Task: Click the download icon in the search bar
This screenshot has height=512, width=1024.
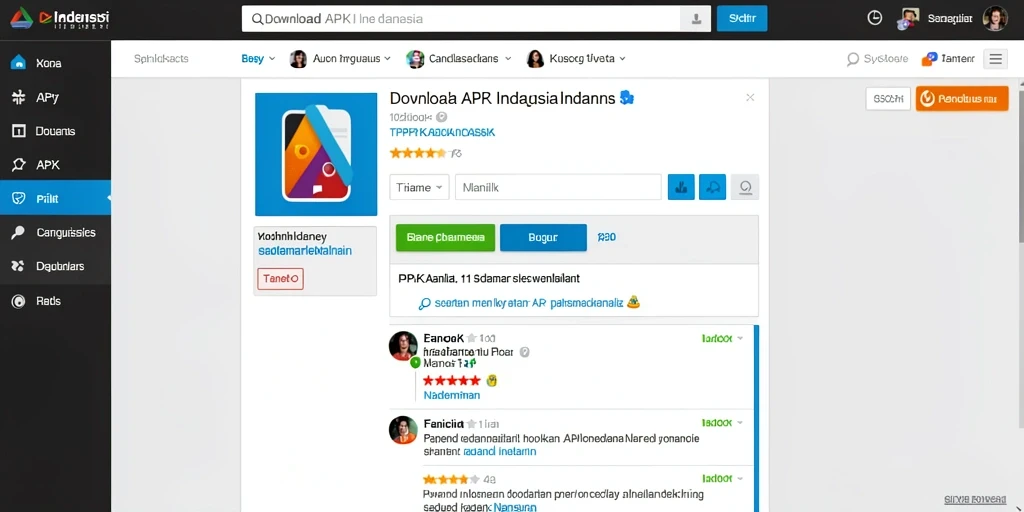Action: [696, 19]
